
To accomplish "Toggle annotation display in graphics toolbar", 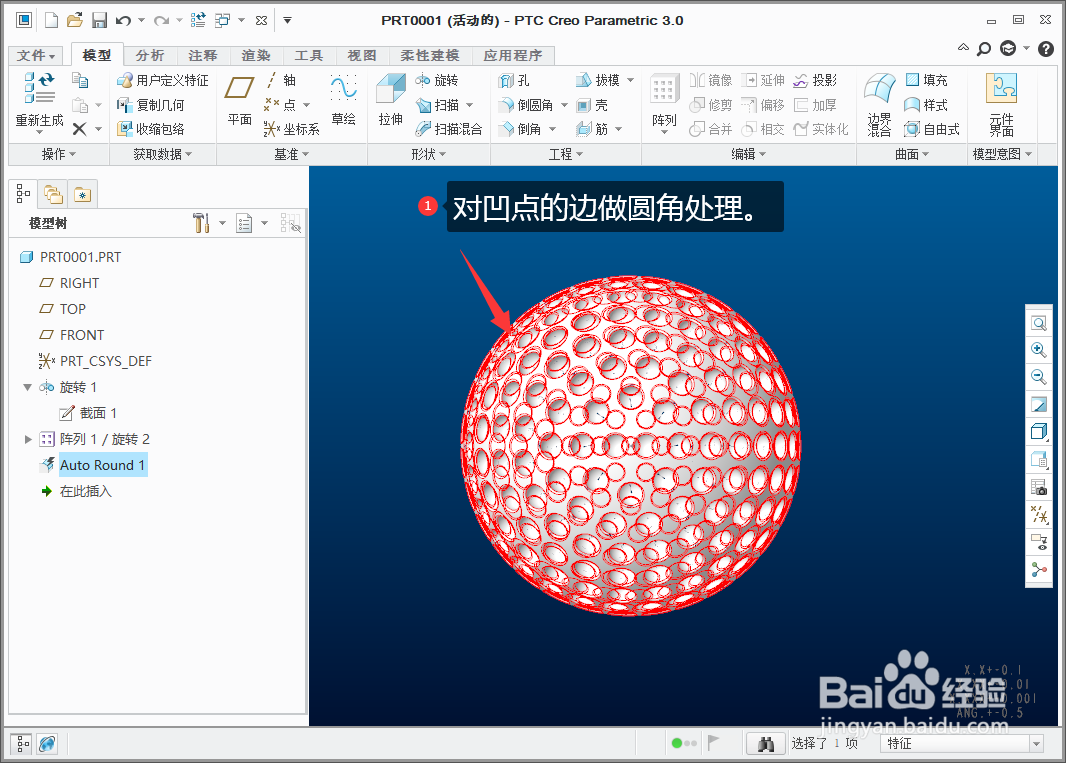I will [1039, 542].
